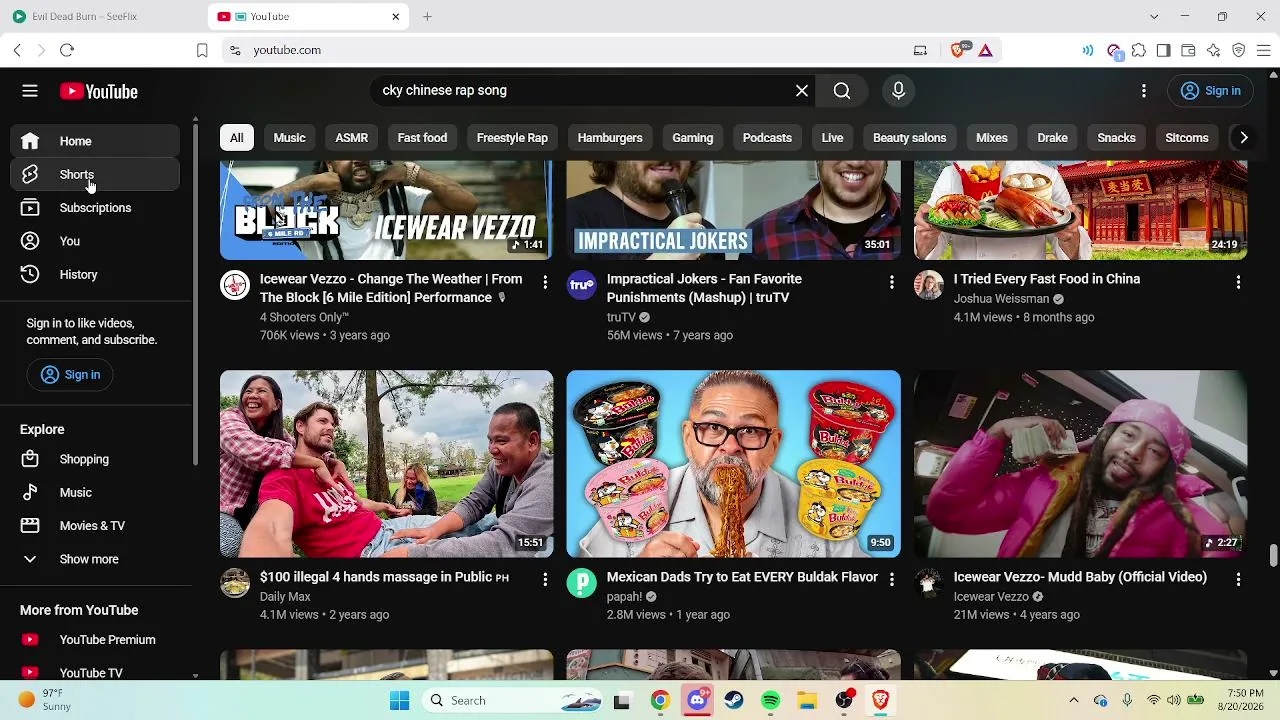This screenshot has width=1280, height=720.
Task: Open Discord from the taskbar
Action: coord(697,700)
